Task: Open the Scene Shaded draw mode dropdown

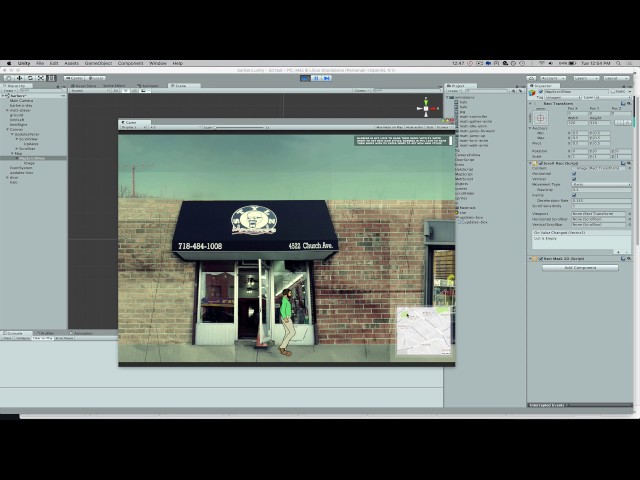Action: [x=89, y=91]
